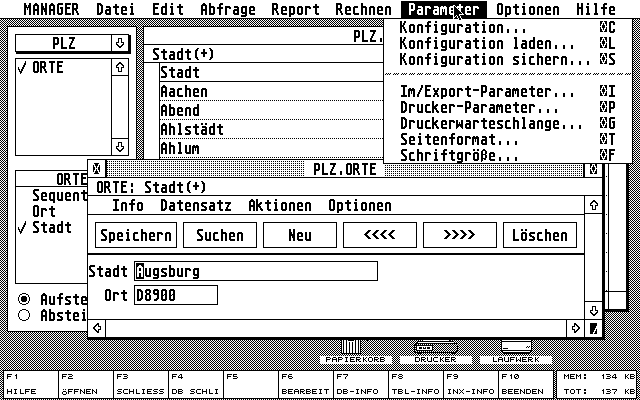Click the F1 HILFE function key
The width and height of the screenshot is (640, 400).
(31, 384)
